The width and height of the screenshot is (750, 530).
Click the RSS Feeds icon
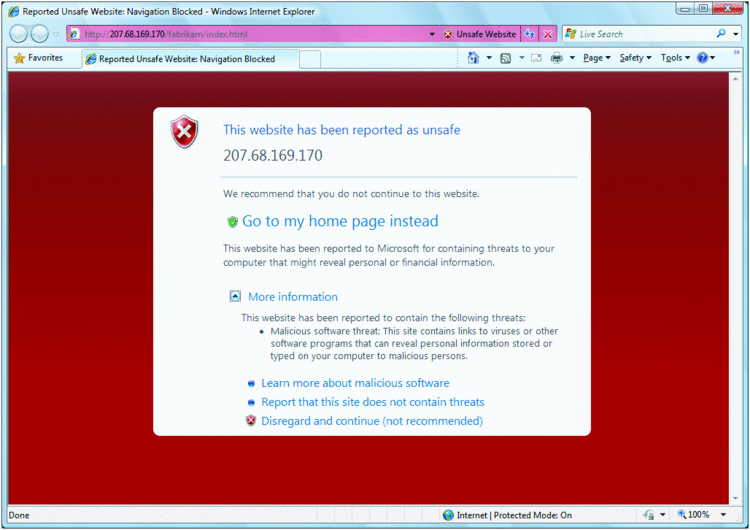[x=506, y=58]
